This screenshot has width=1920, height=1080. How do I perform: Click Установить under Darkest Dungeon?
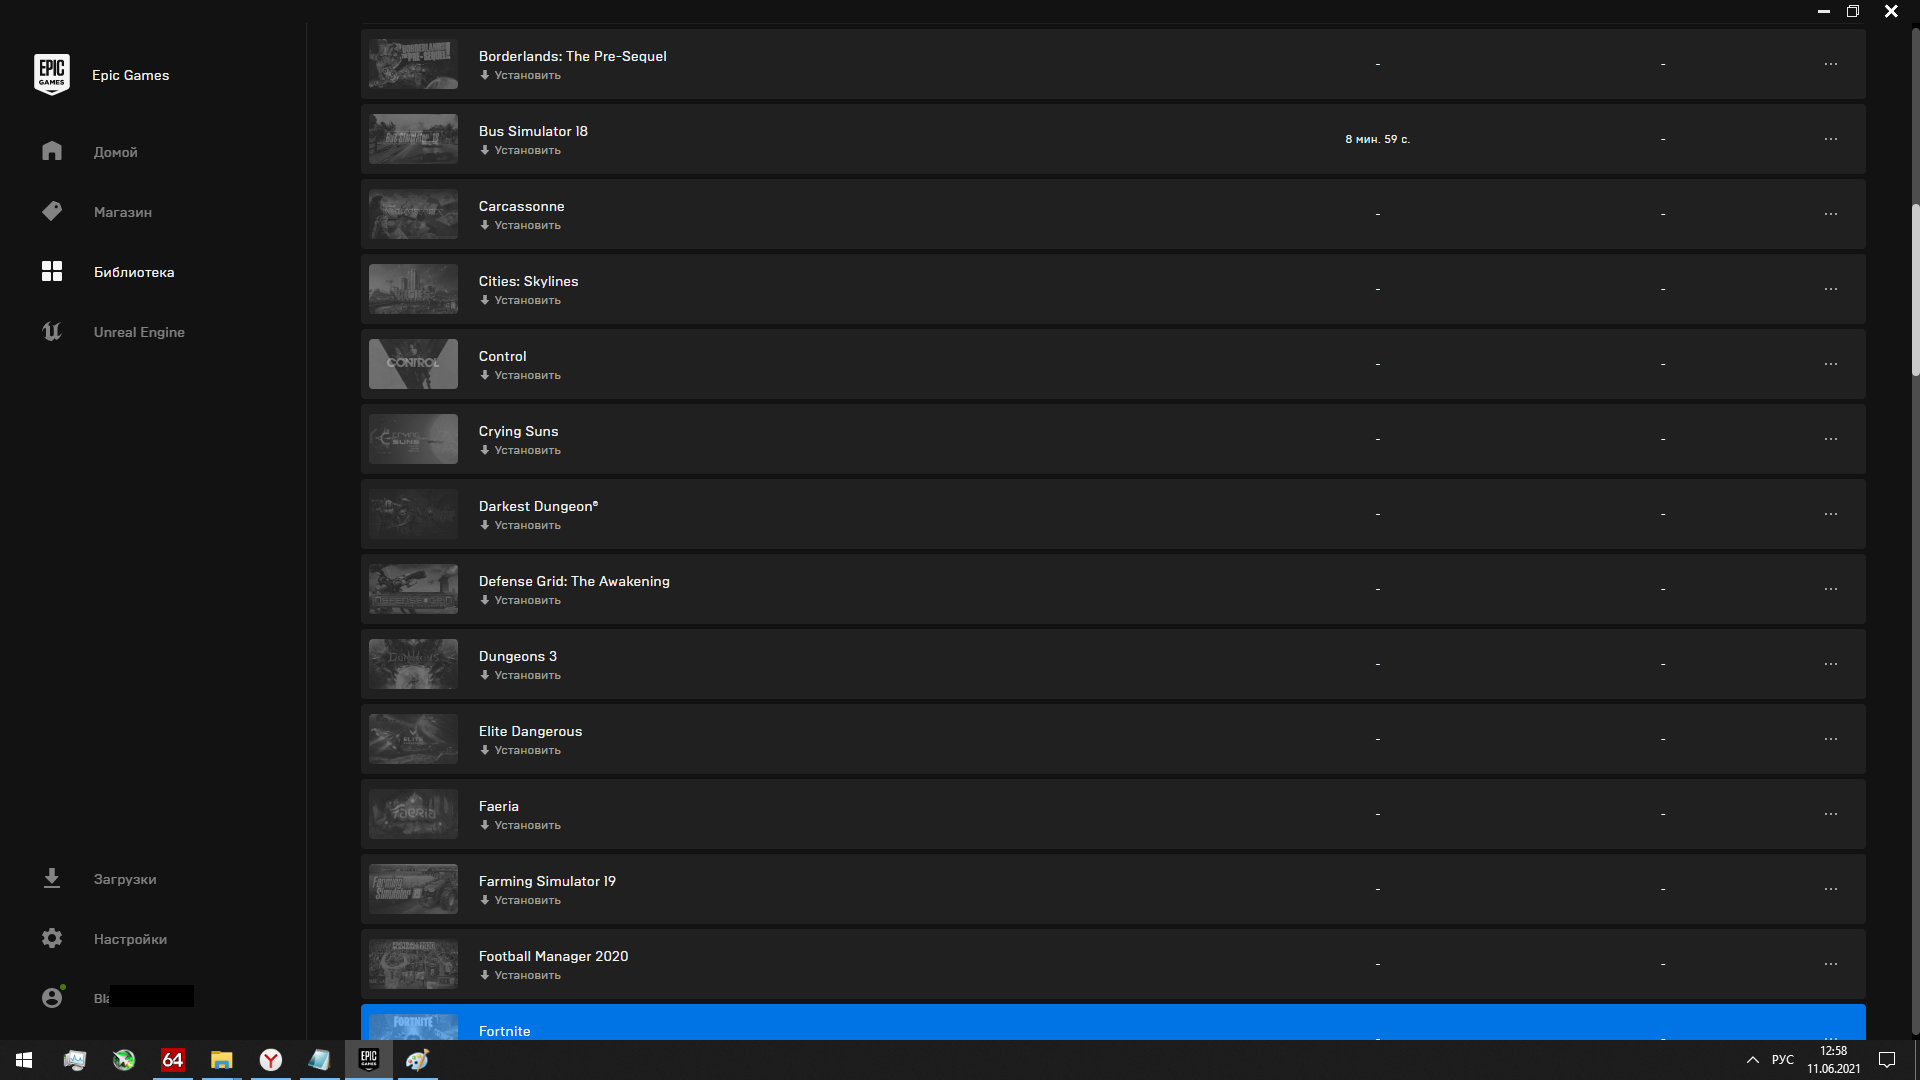click(520, 525)
